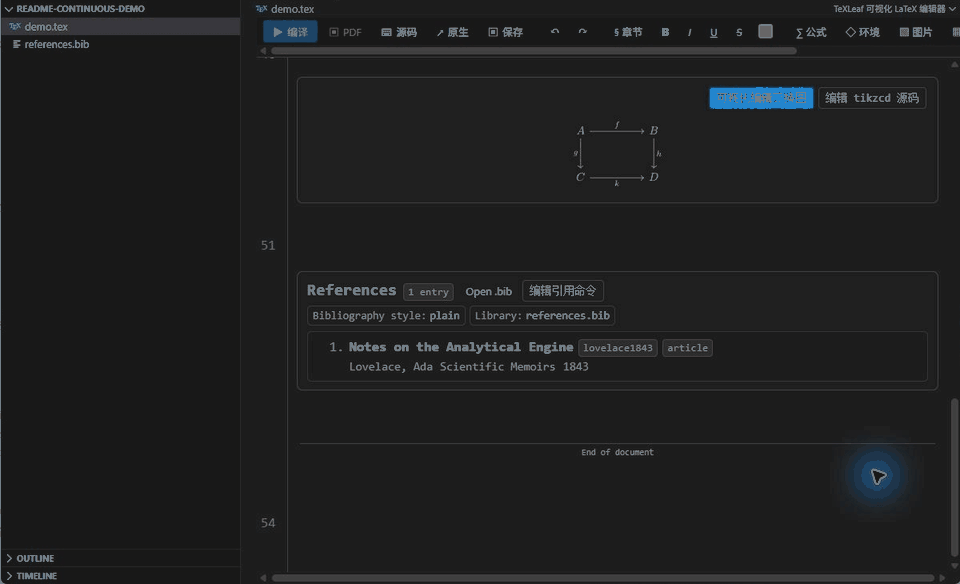Viewport: 960px width, 584px height.
Task: Click the 编译 compile button
Action: click(x=290, y=32)
